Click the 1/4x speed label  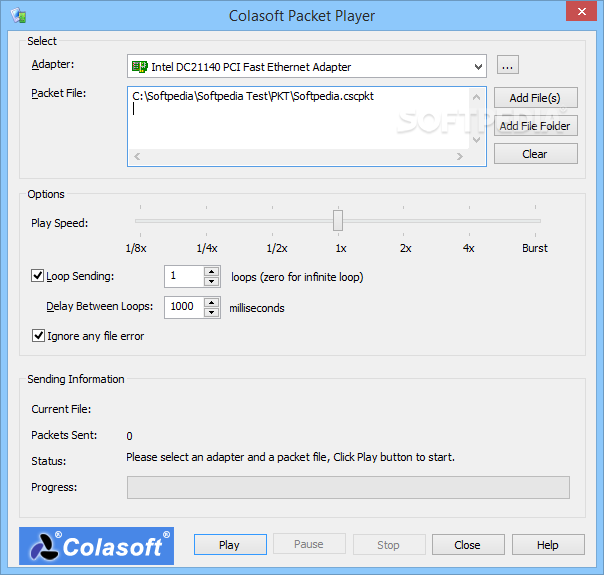tap(207, 248)
